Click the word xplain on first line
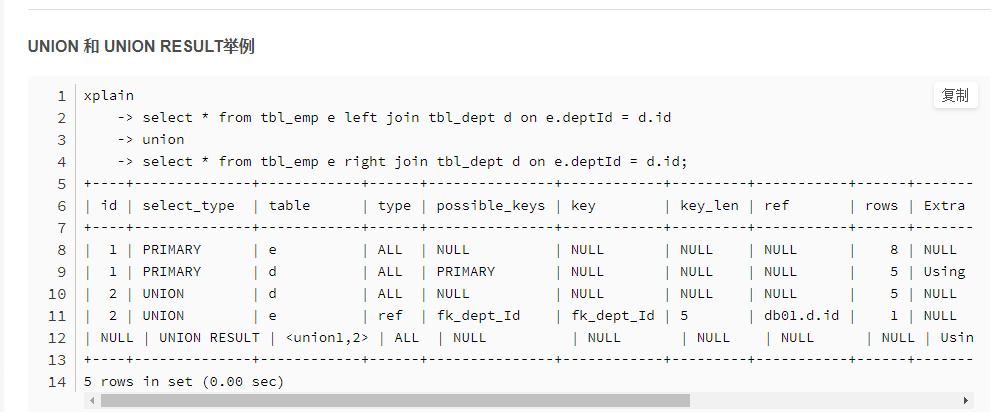1006x412 pixels. pyautogui.click(x=109, y=96)
